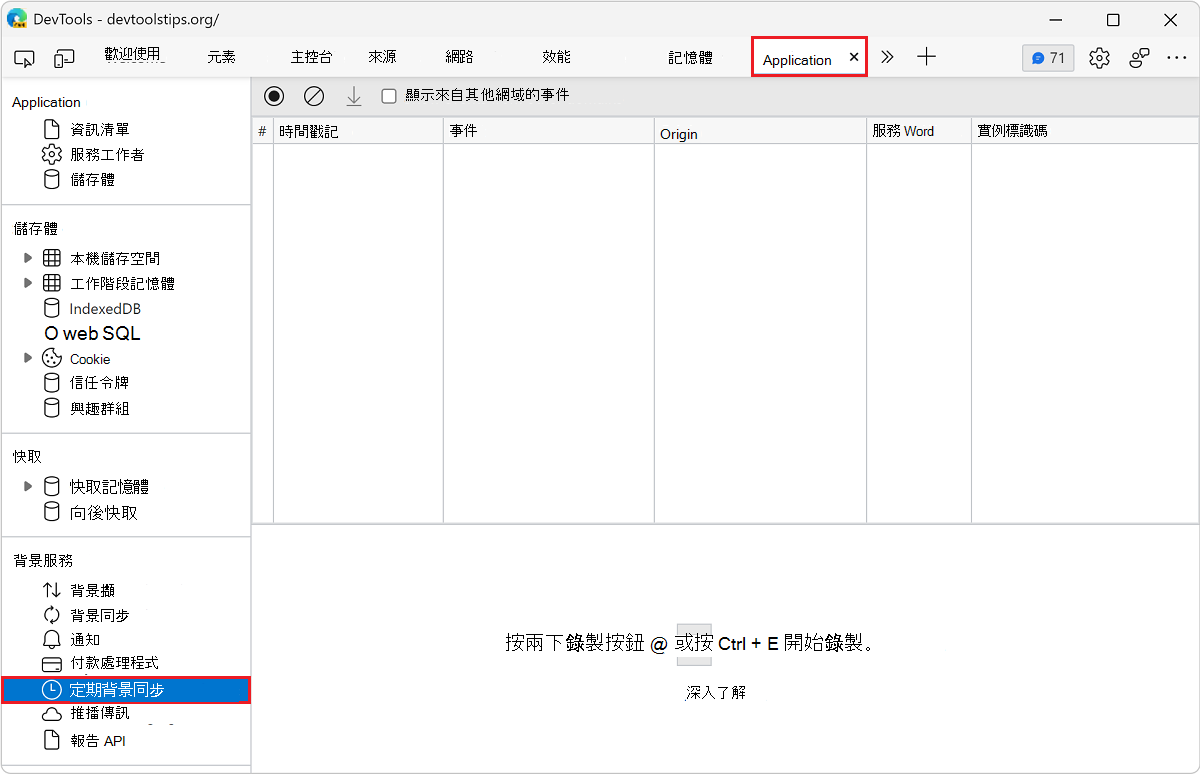Activate the inspect element picker
Screen dimensions: 1200x774
coord(24,58)
